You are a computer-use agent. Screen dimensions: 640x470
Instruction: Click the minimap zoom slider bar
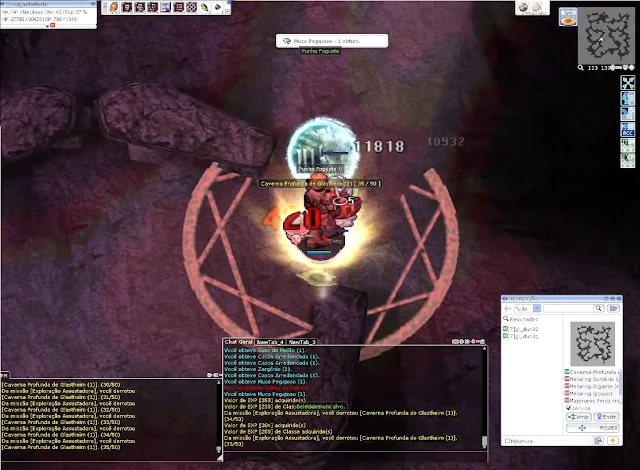click(617, 67)
